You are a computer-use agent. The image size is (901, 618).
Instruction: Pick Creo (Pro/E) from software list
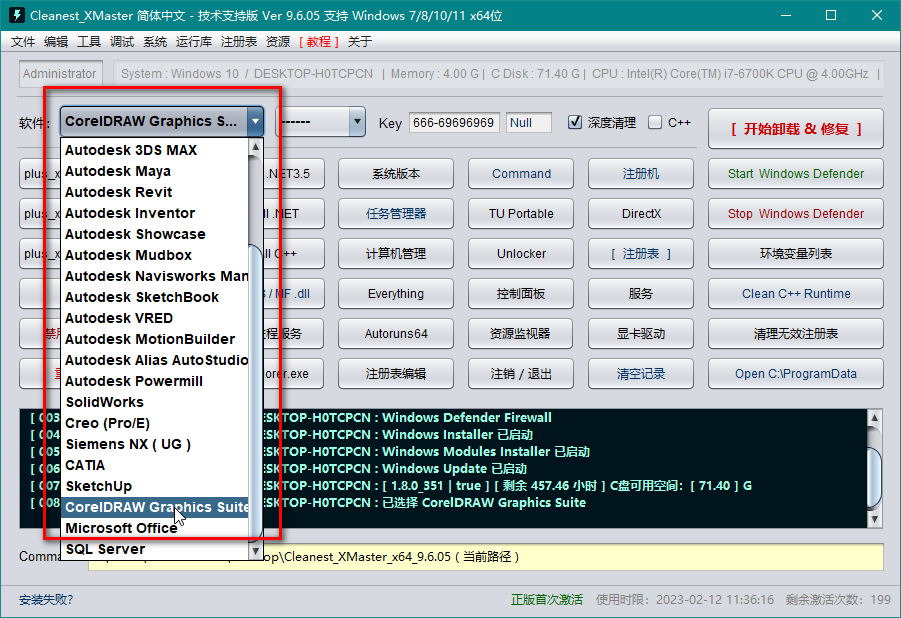pos(155,423)
